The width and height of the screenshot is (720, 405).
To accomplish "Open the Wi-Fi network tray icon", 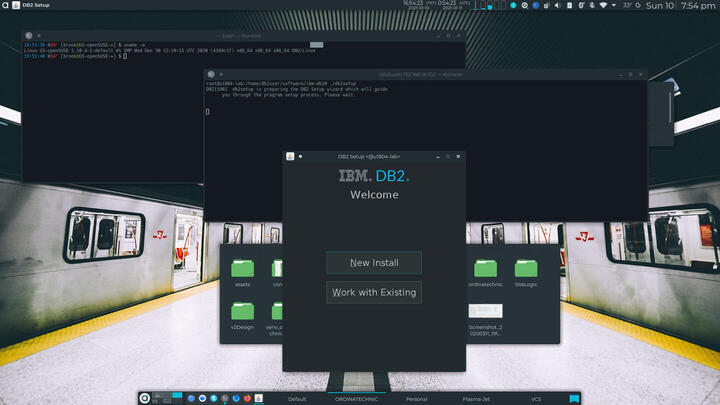I will coord(603,6).
